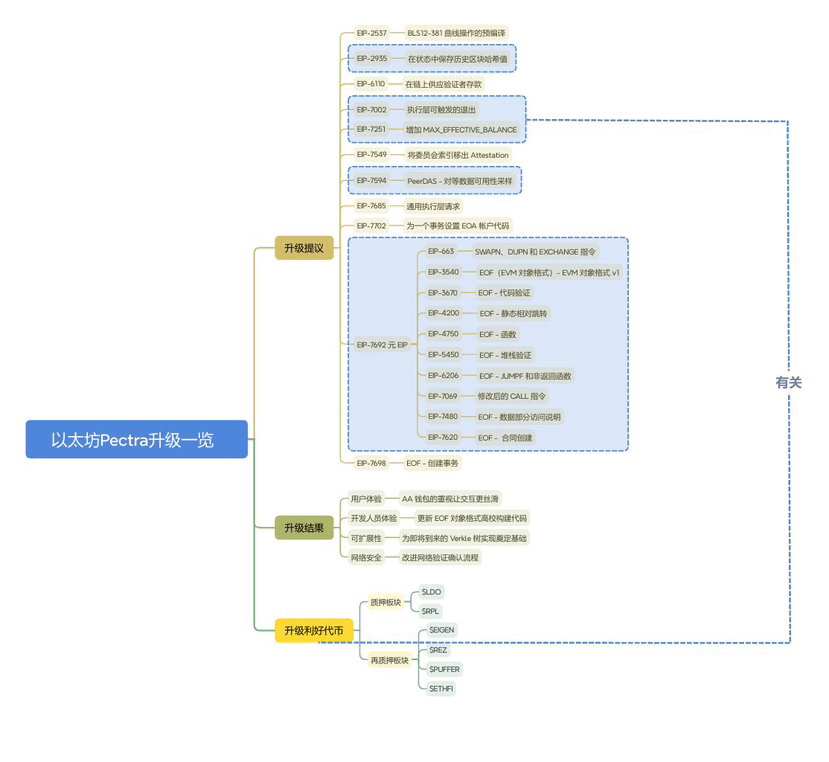
Task: Select the EIP-6110 node
Action: coord(371,84)
